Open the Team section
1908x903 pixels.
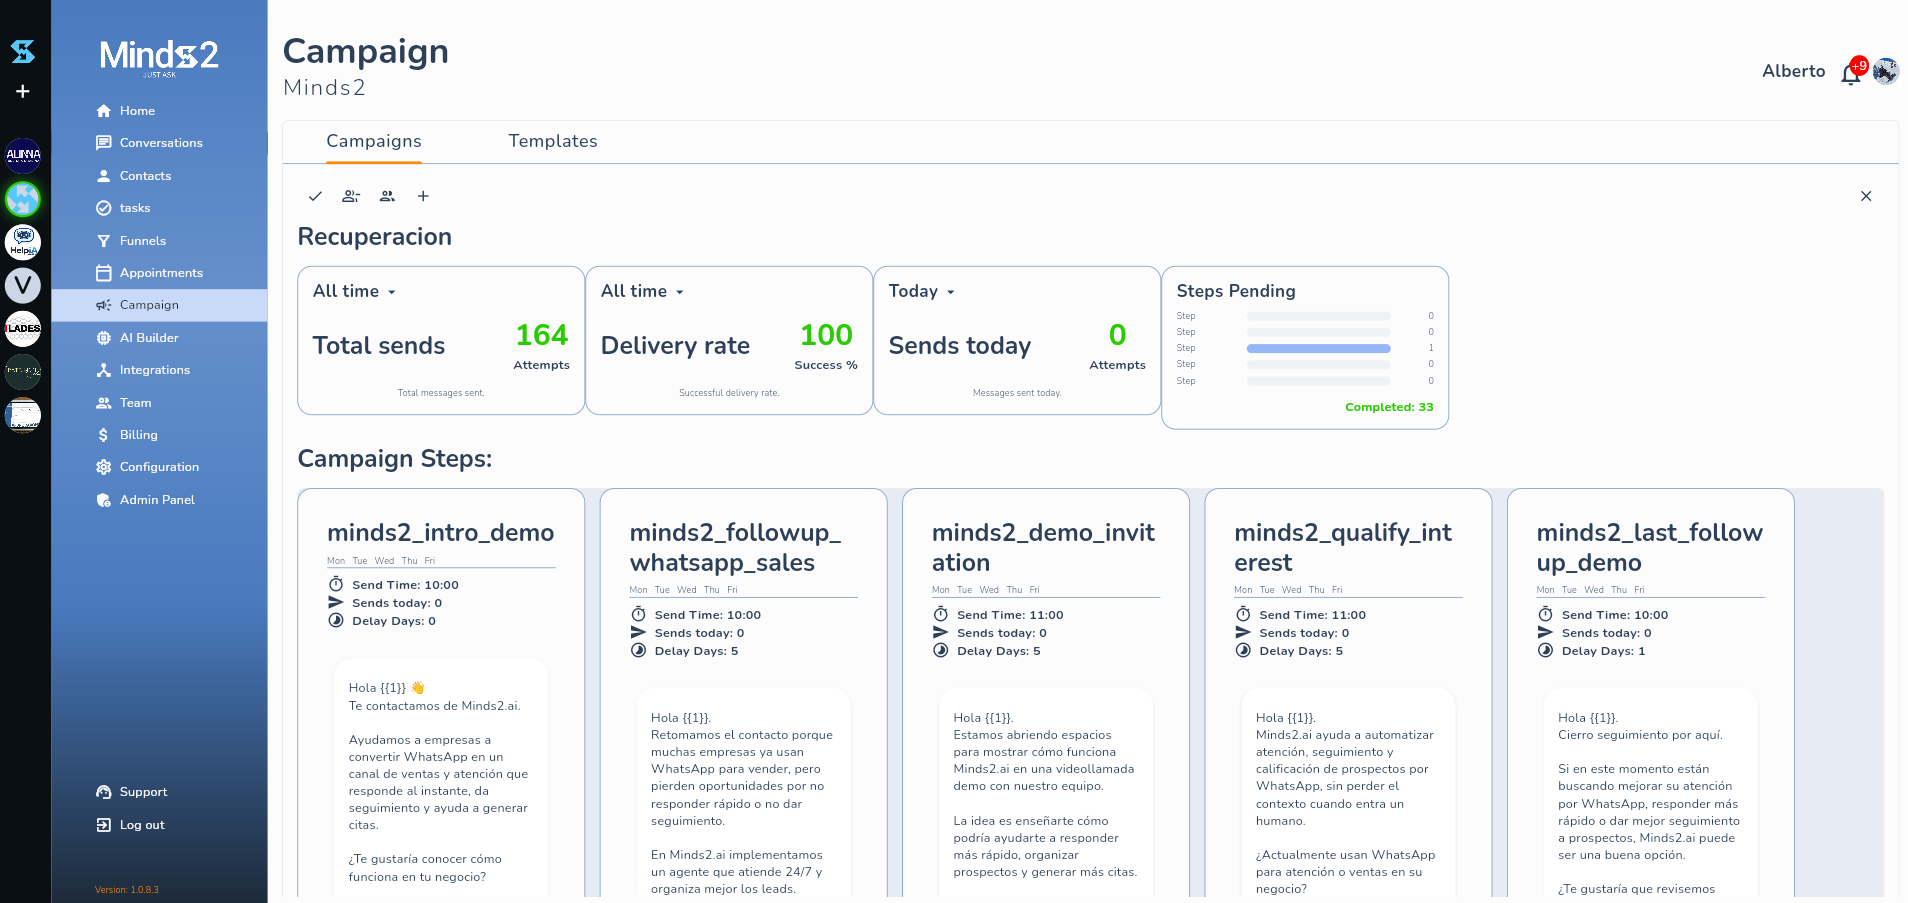tap(159, 403)
